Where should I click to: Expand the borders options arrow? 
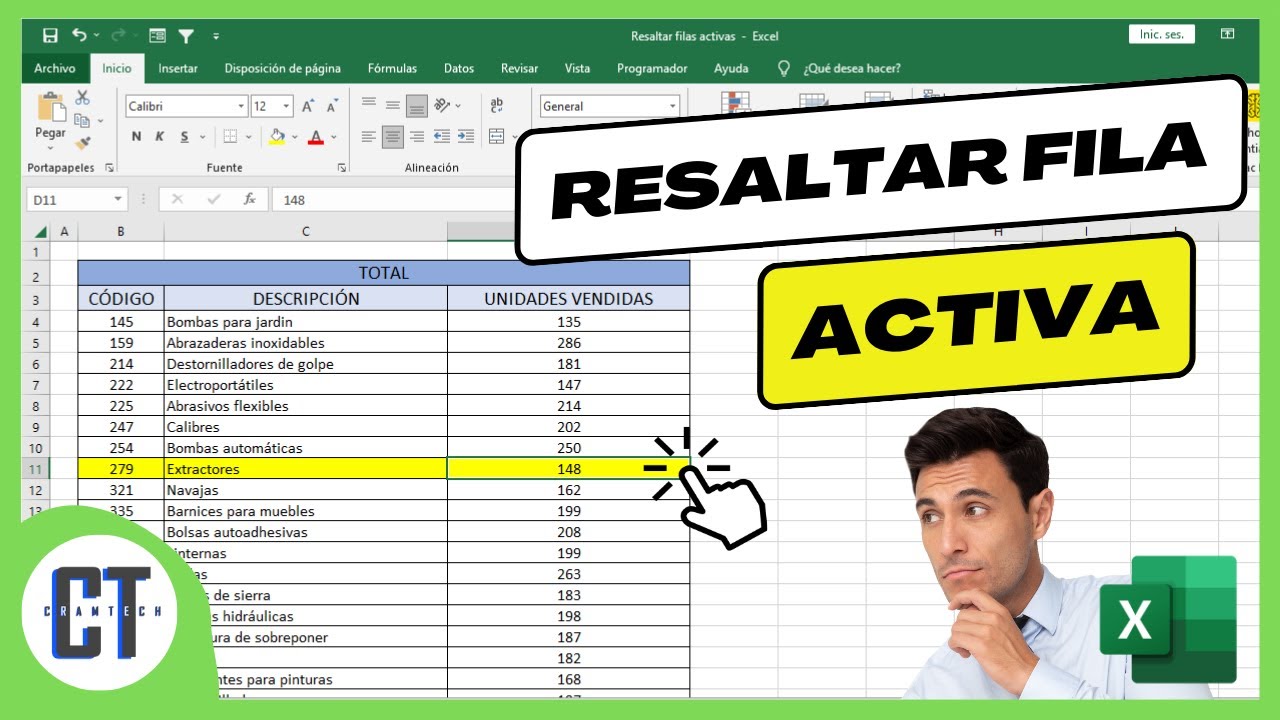click(x=249, y=137)
